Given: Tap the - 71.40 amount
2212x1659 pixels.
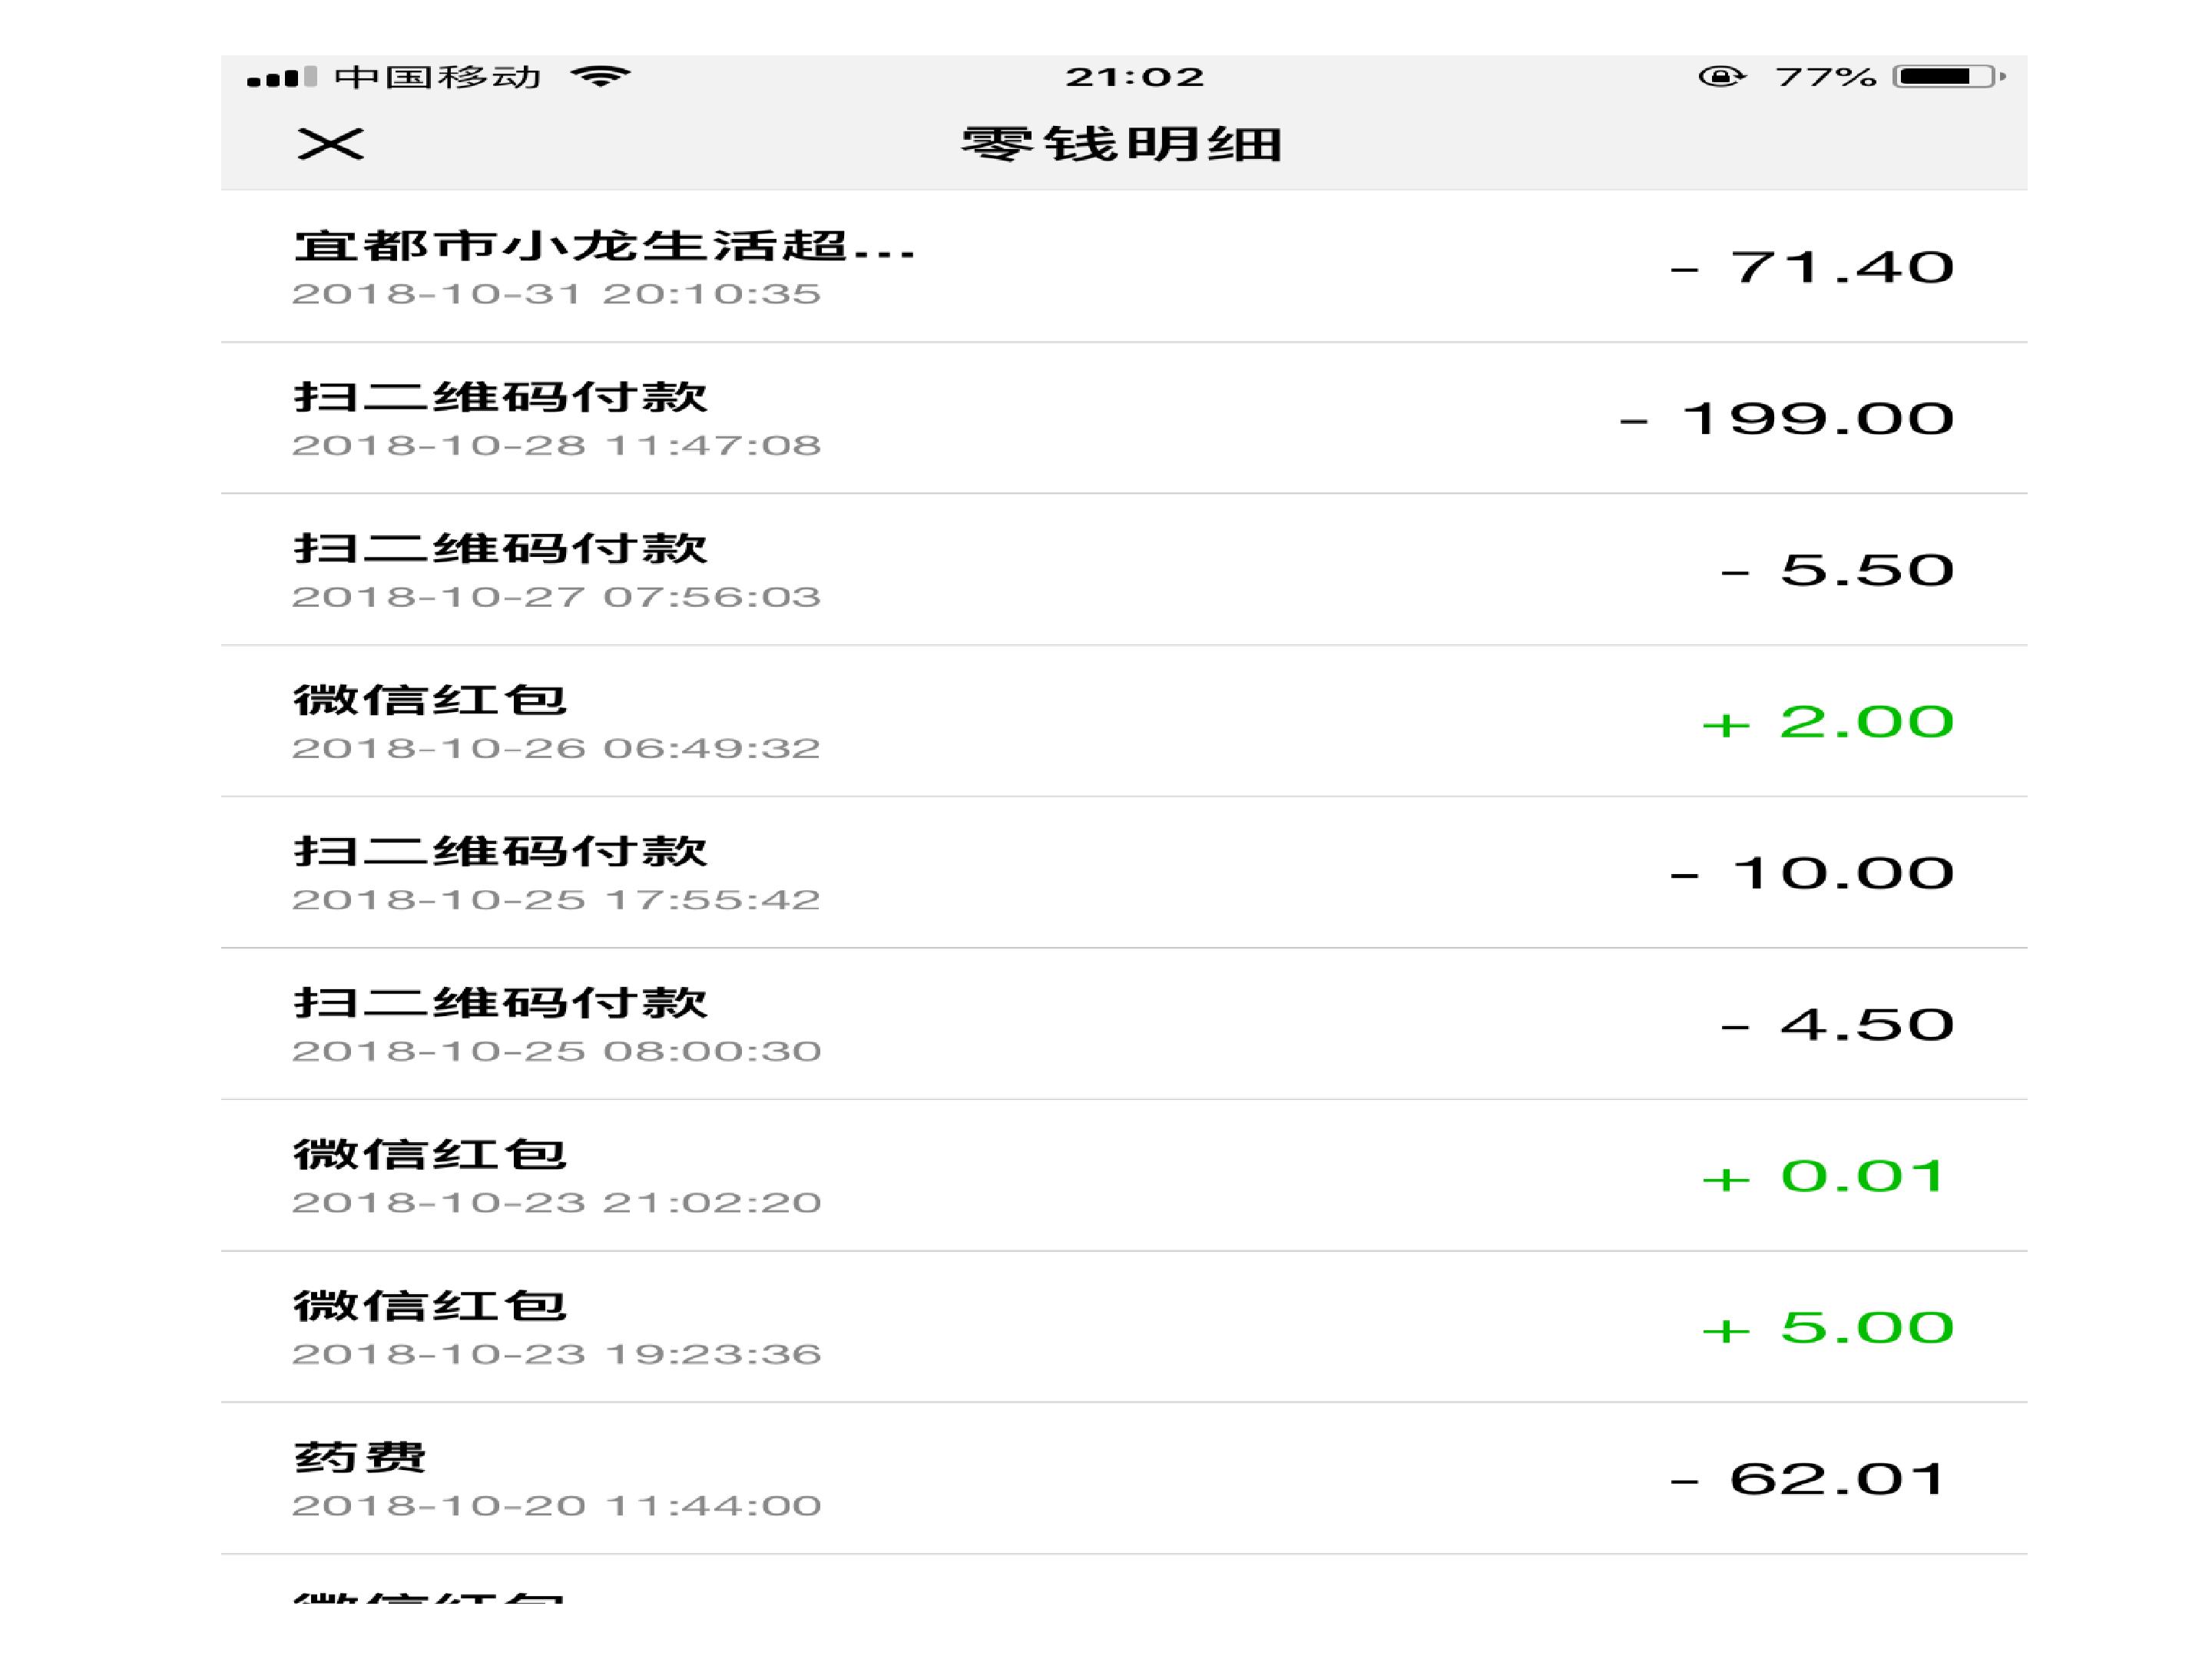Looking at the screenshot, I should (1811, 267).
